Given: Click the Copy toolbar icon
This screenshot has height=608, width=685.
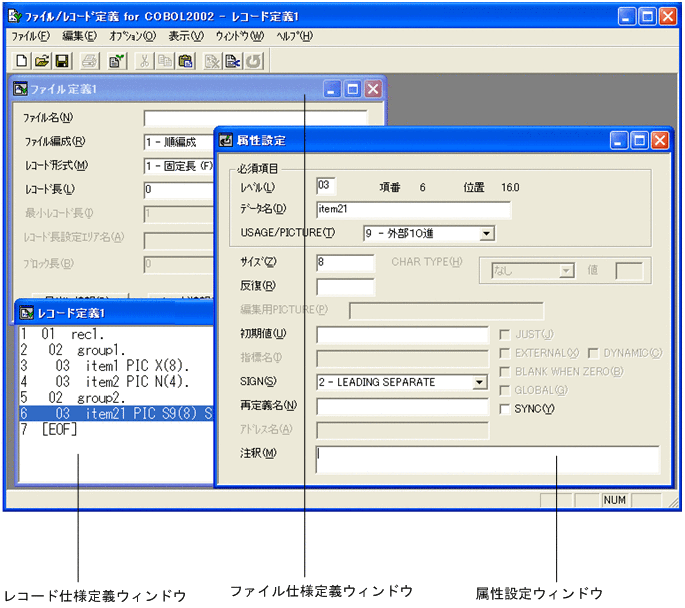Looking at the screenshot, I should point(165,61).
